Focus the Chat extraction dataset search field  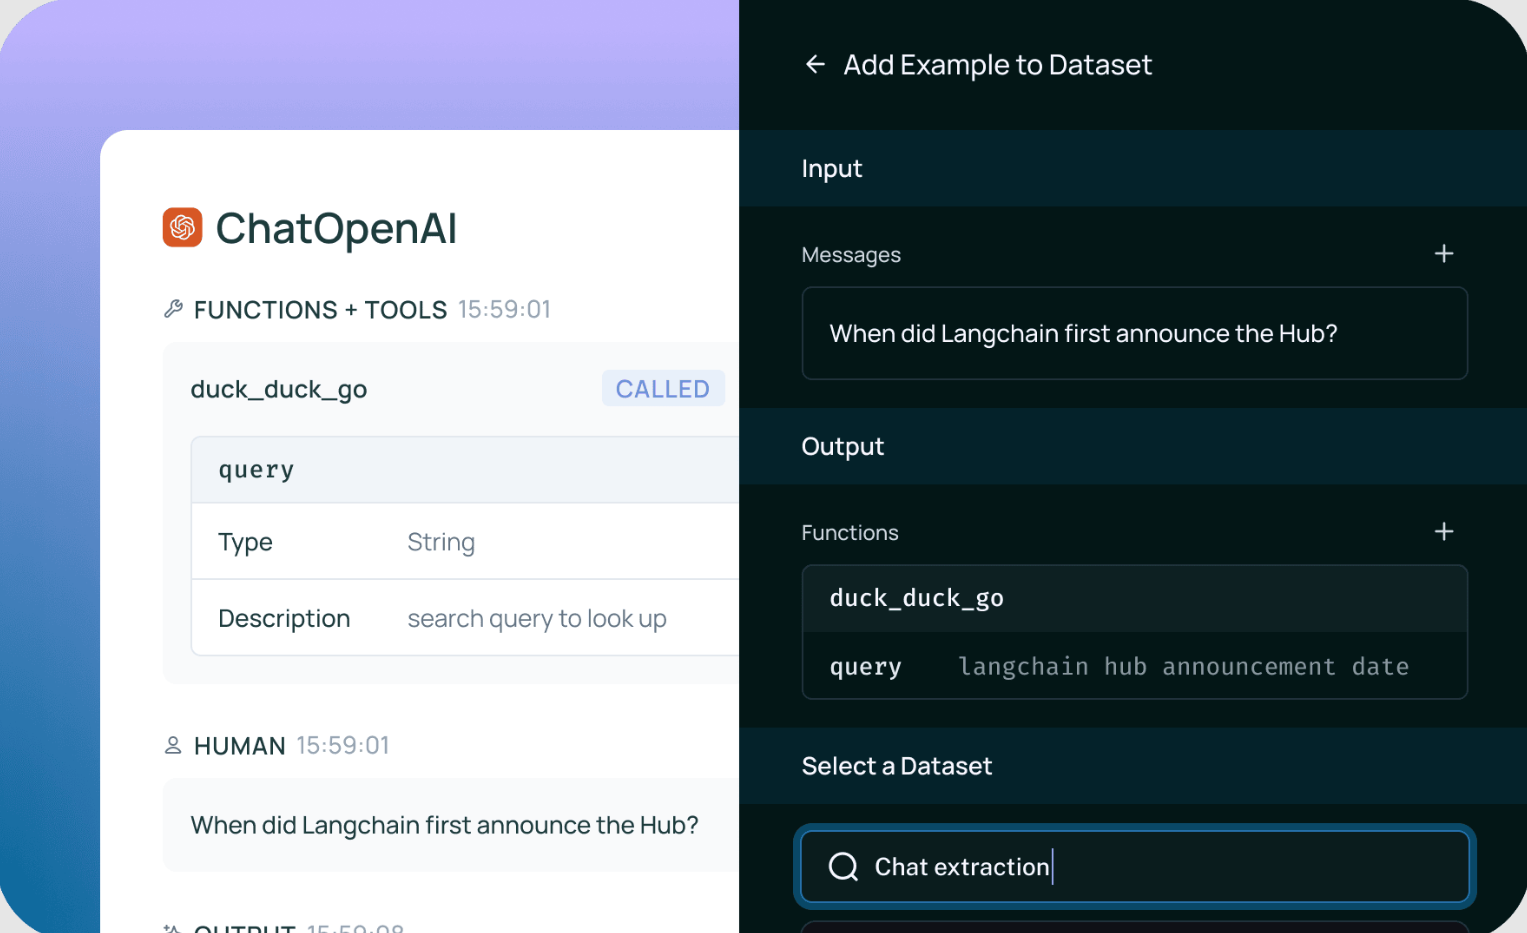(1135, 866)
